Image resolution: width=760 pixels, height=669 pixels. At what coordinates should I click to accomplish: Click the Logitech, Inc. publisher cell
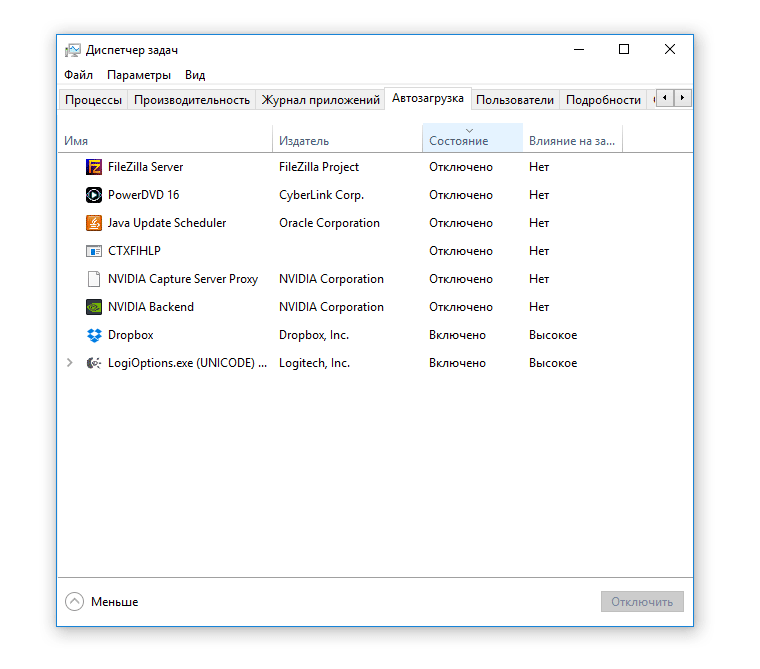pyautogui.click(x=315, y=363)
